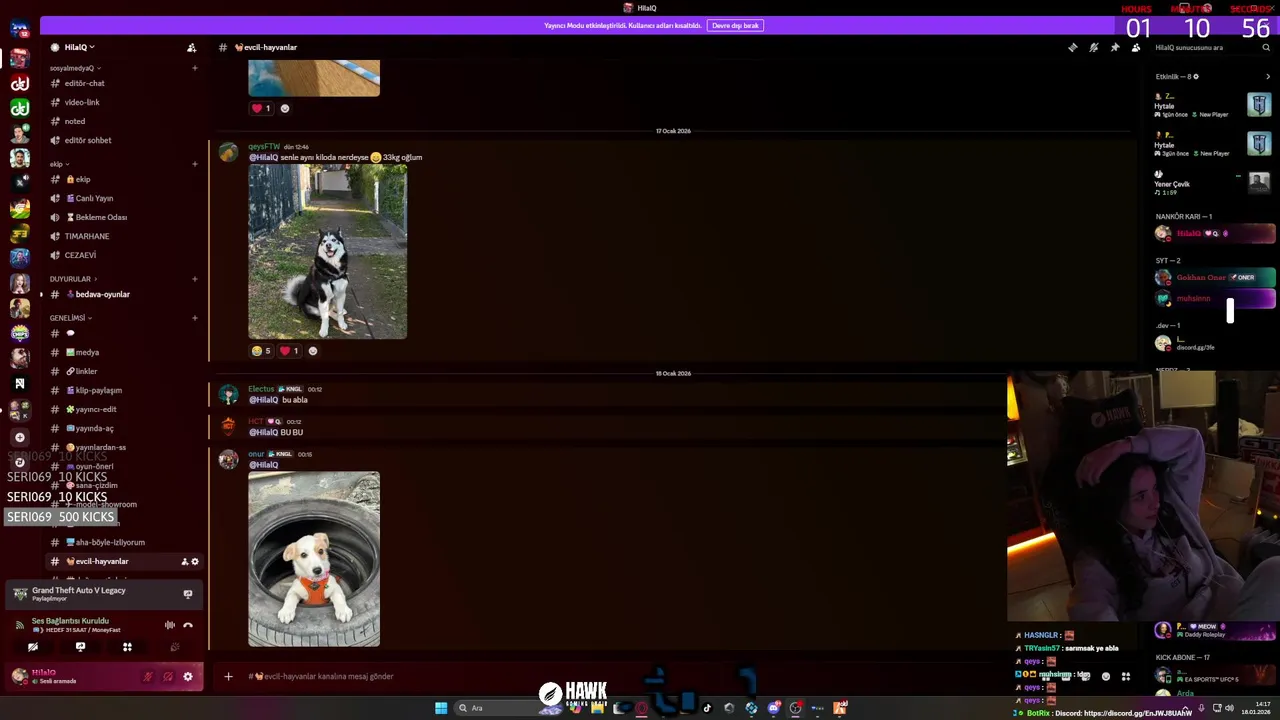Open Yener Çevik listening activity card
This screenshot has height=720, width=1280.
tap(1213, 183)
